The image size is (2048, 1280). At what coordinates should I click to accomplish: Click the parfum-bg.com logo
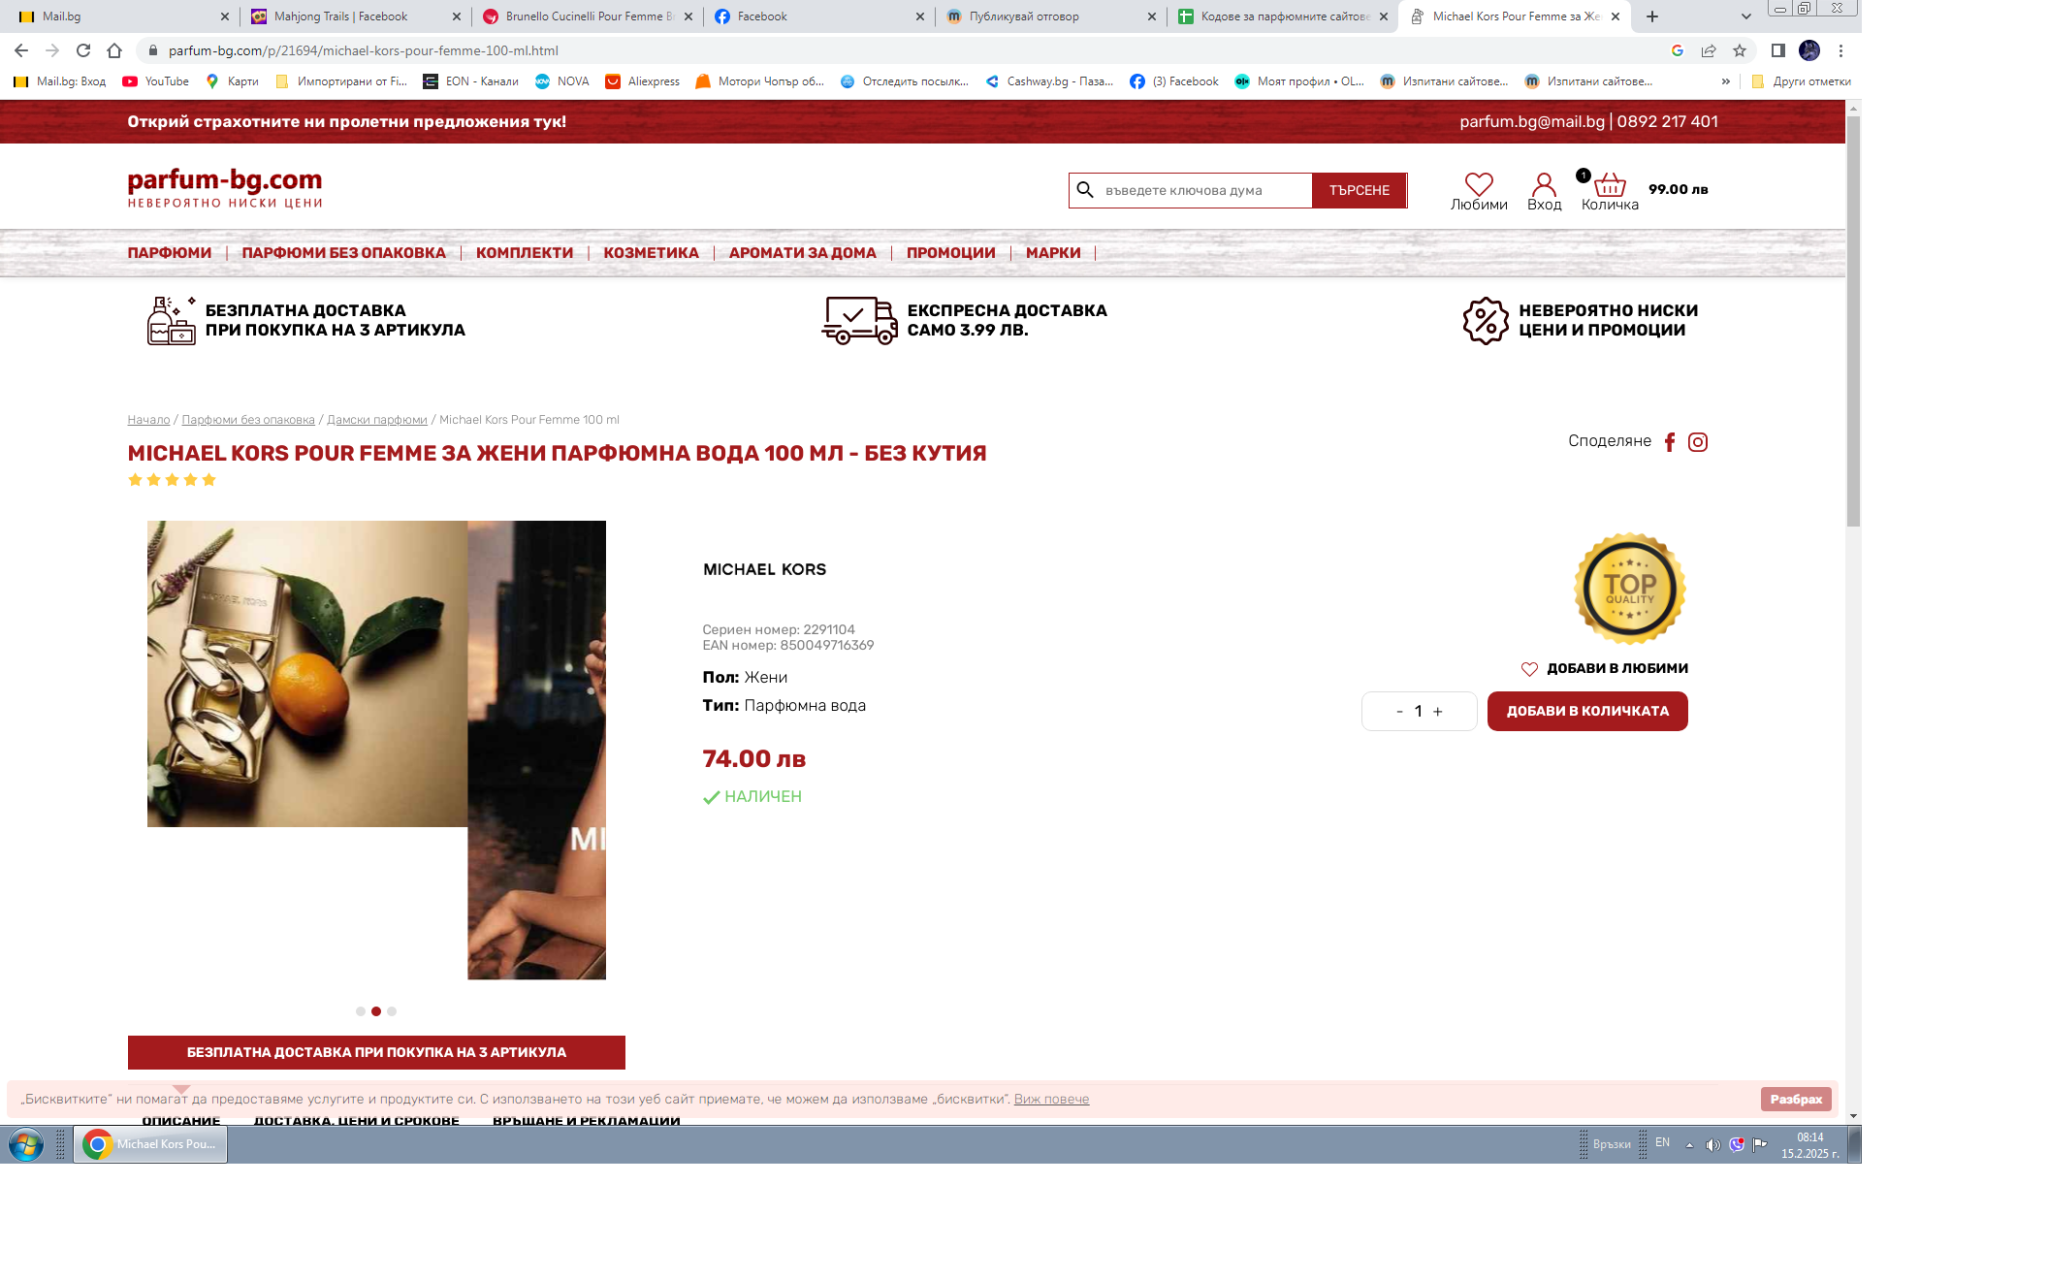(225, 187)
